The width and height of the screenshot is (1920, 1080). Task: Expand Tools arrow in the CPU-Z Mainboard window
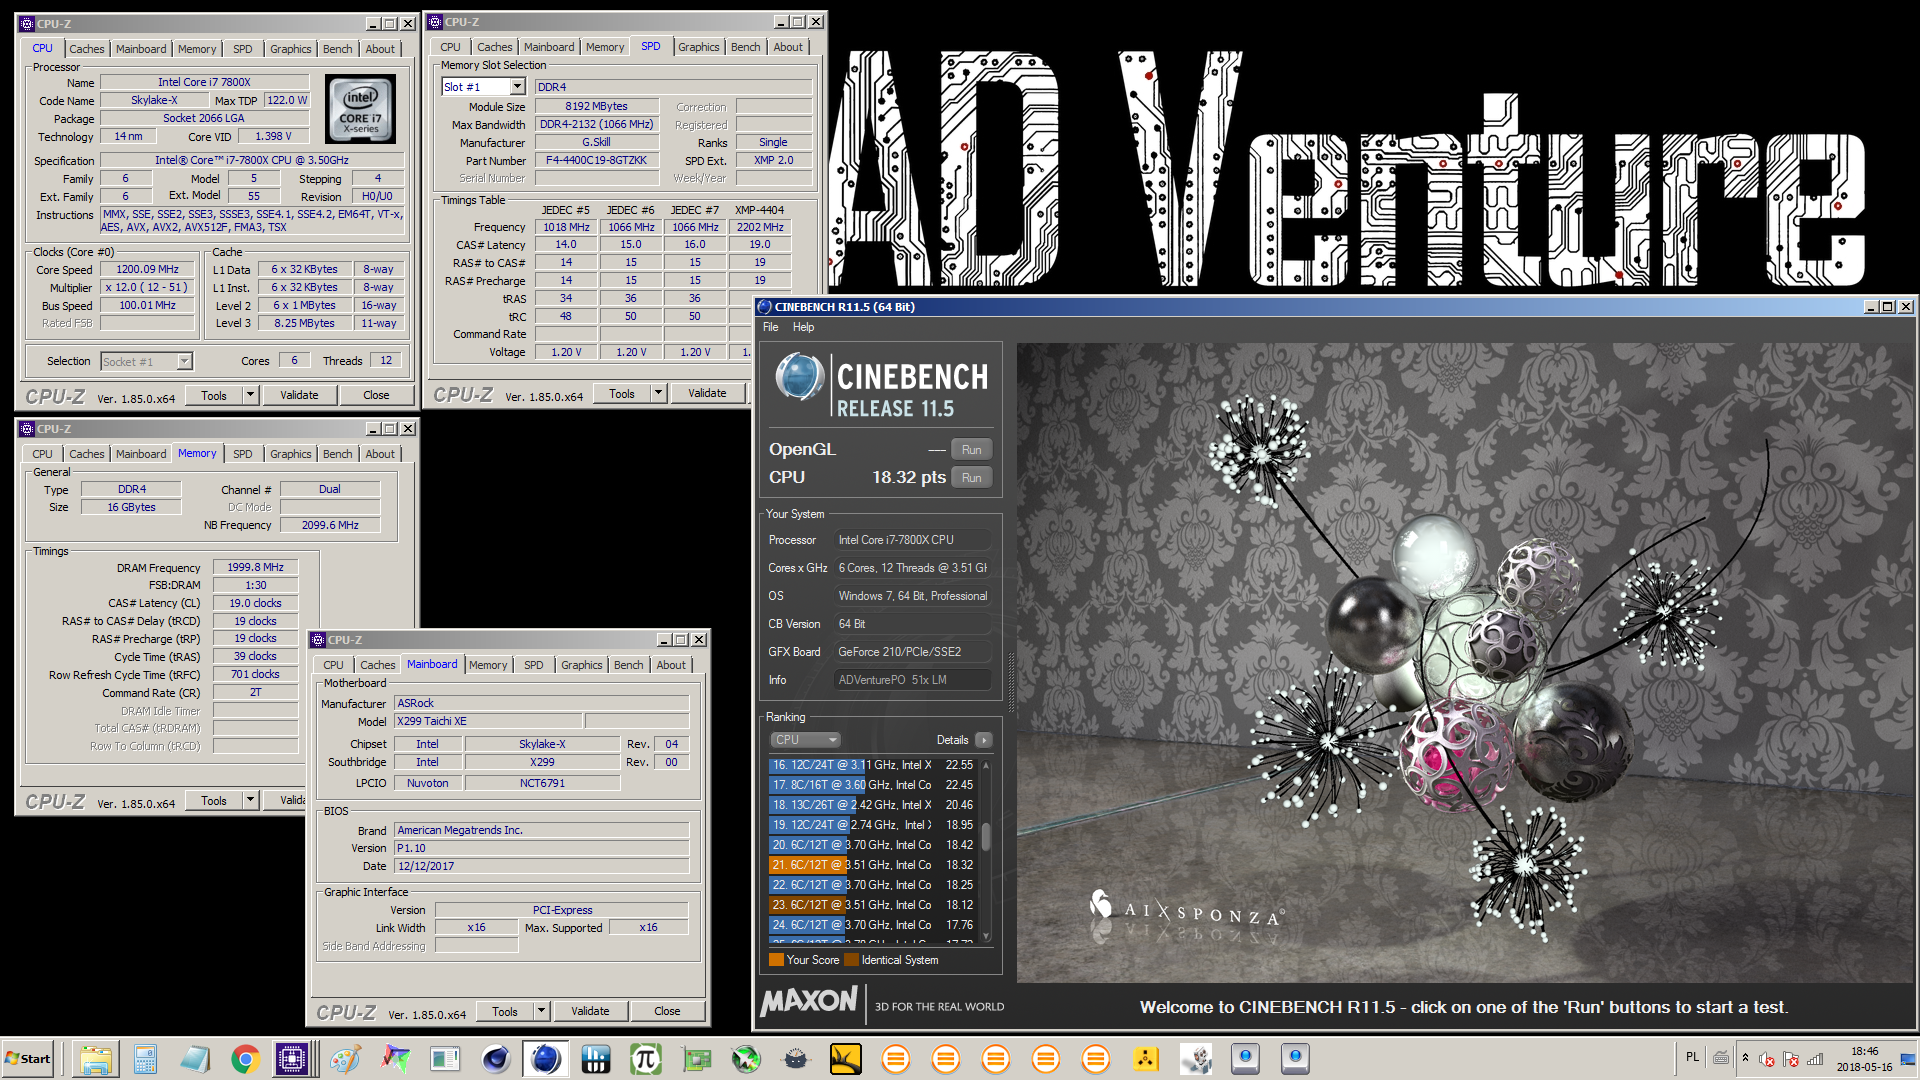point(541,1011)
